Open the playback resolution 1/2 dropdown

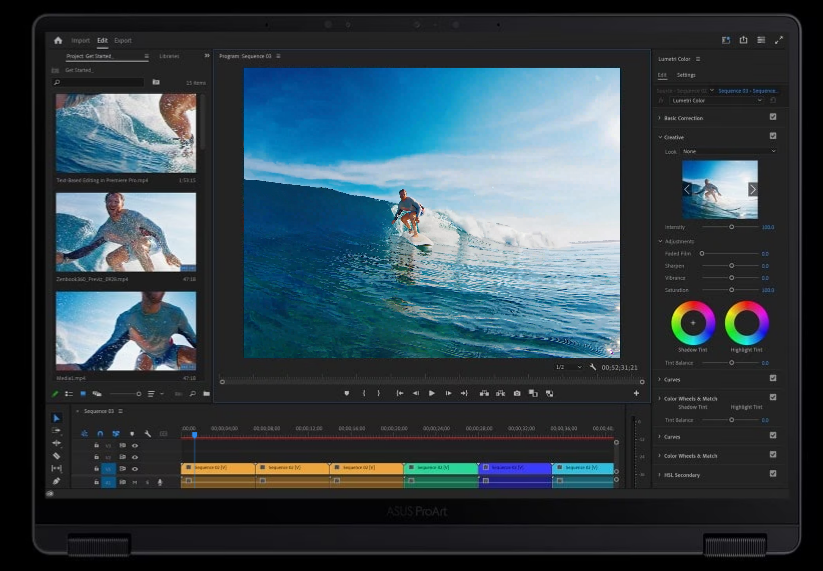point(569,367)
